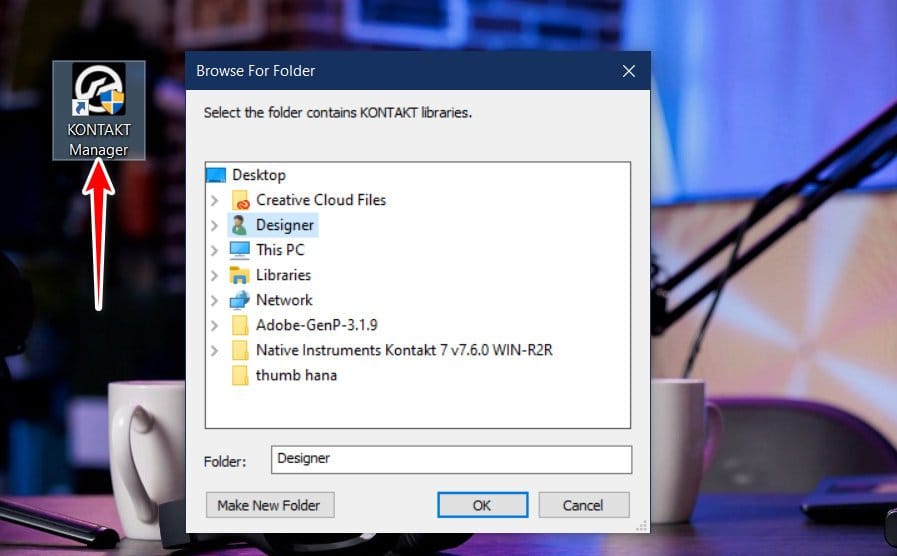Click the This PC computer icon

tap(239, 250)
